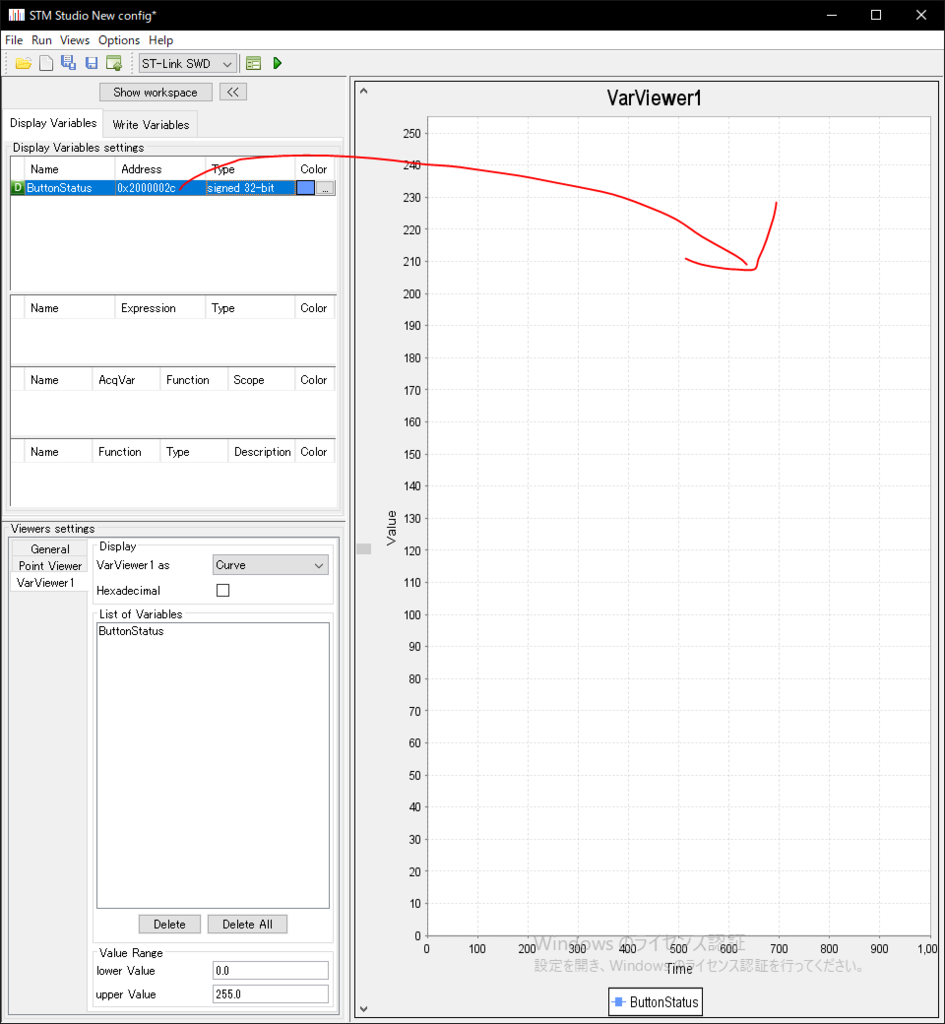The height and width of the screenshot is (1024, 945).
Task: Click the Description column header
Action: tap(262, 451)
